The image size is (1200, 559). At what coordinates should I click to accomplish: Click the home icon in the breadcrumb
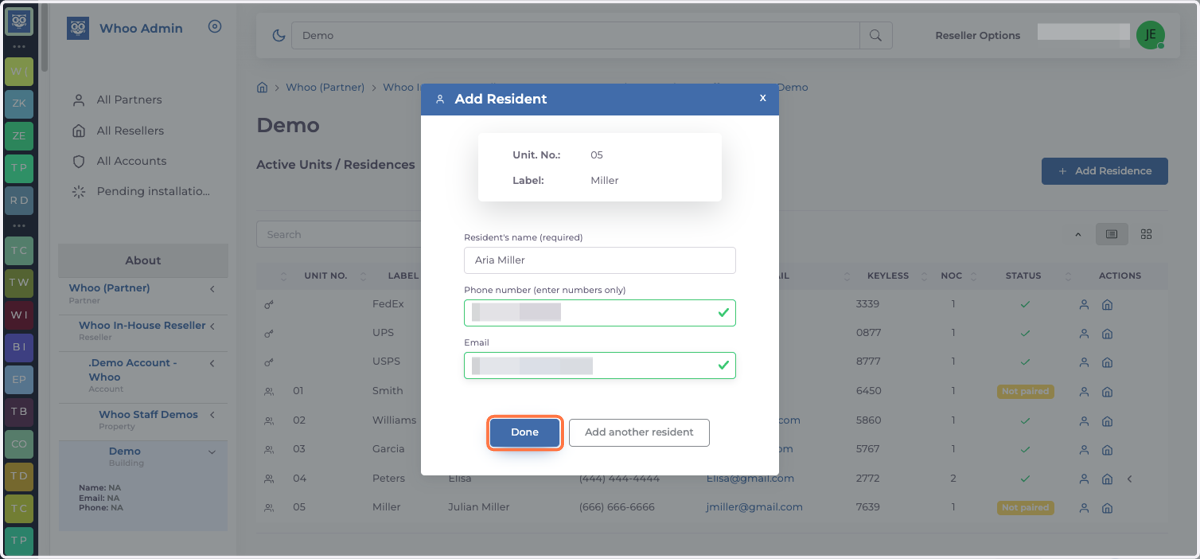[x=262, y=87]
